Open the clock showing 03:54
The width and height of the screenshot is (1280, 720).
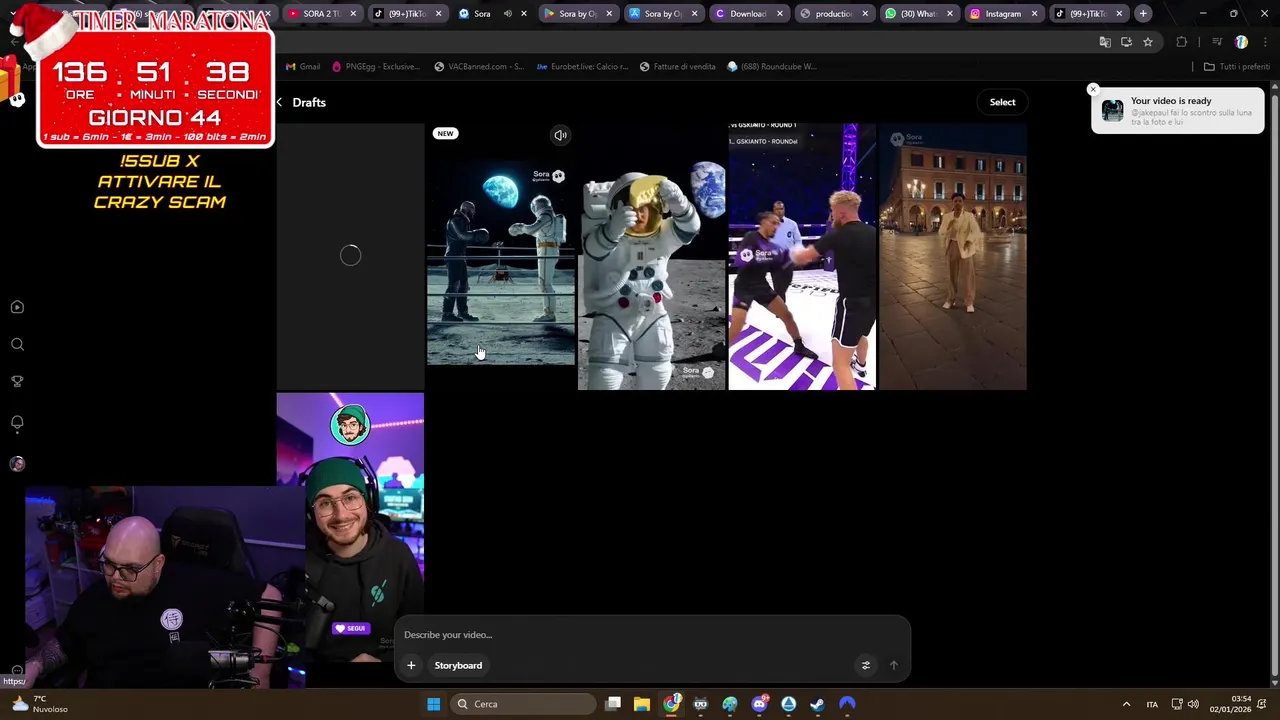[1230, 704]
